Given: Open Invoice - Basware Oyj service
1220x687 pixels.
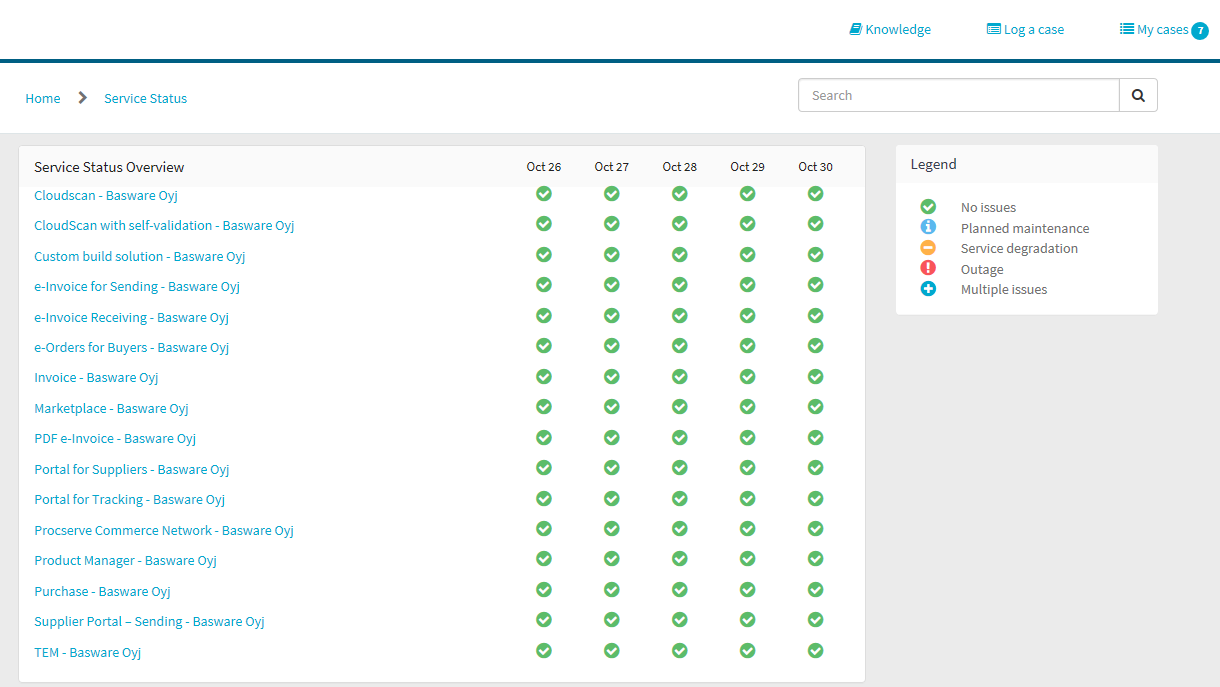Looking at the screenshot, I should click(x=96, y=377).
